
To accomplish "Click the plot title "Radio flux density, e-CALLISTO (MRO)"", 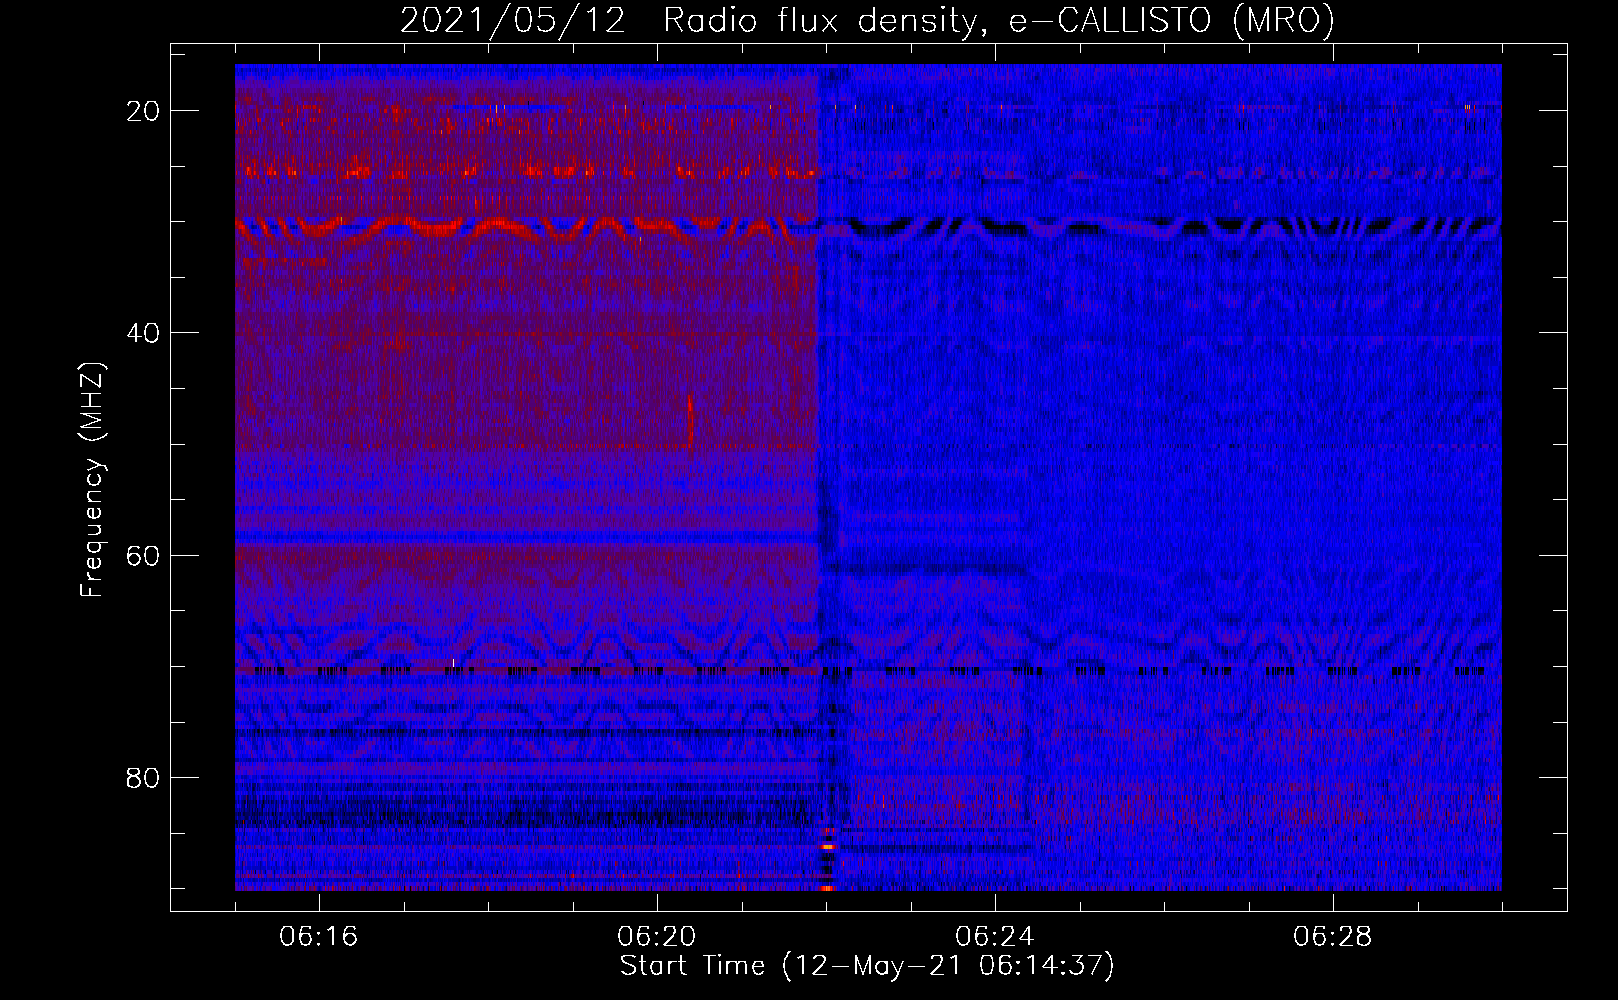I will click(x=999, y=20).
